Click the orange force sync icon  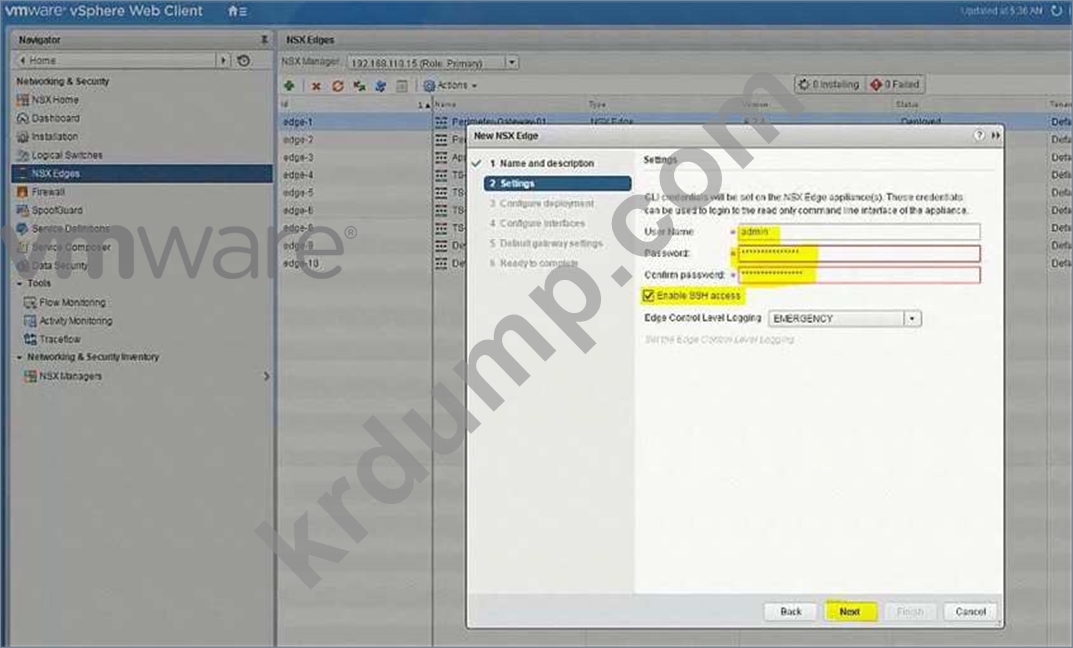pyautogui.click(x=338, y=86)
